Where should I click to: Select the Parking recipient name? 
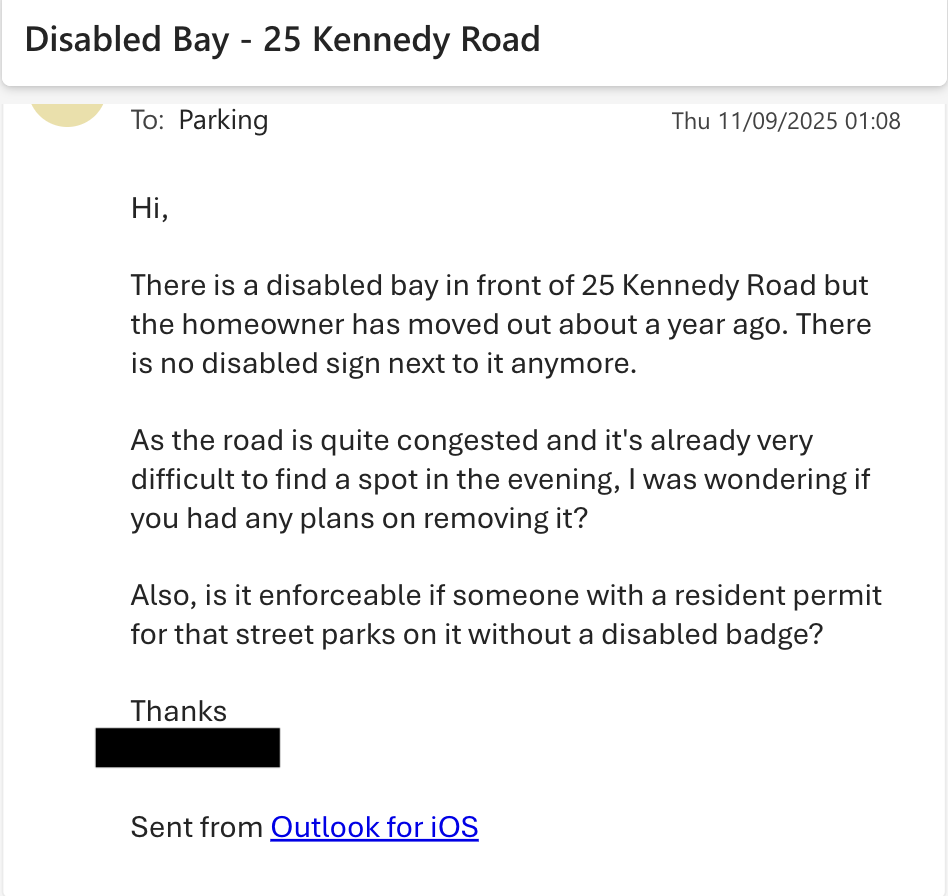[223, 120]
